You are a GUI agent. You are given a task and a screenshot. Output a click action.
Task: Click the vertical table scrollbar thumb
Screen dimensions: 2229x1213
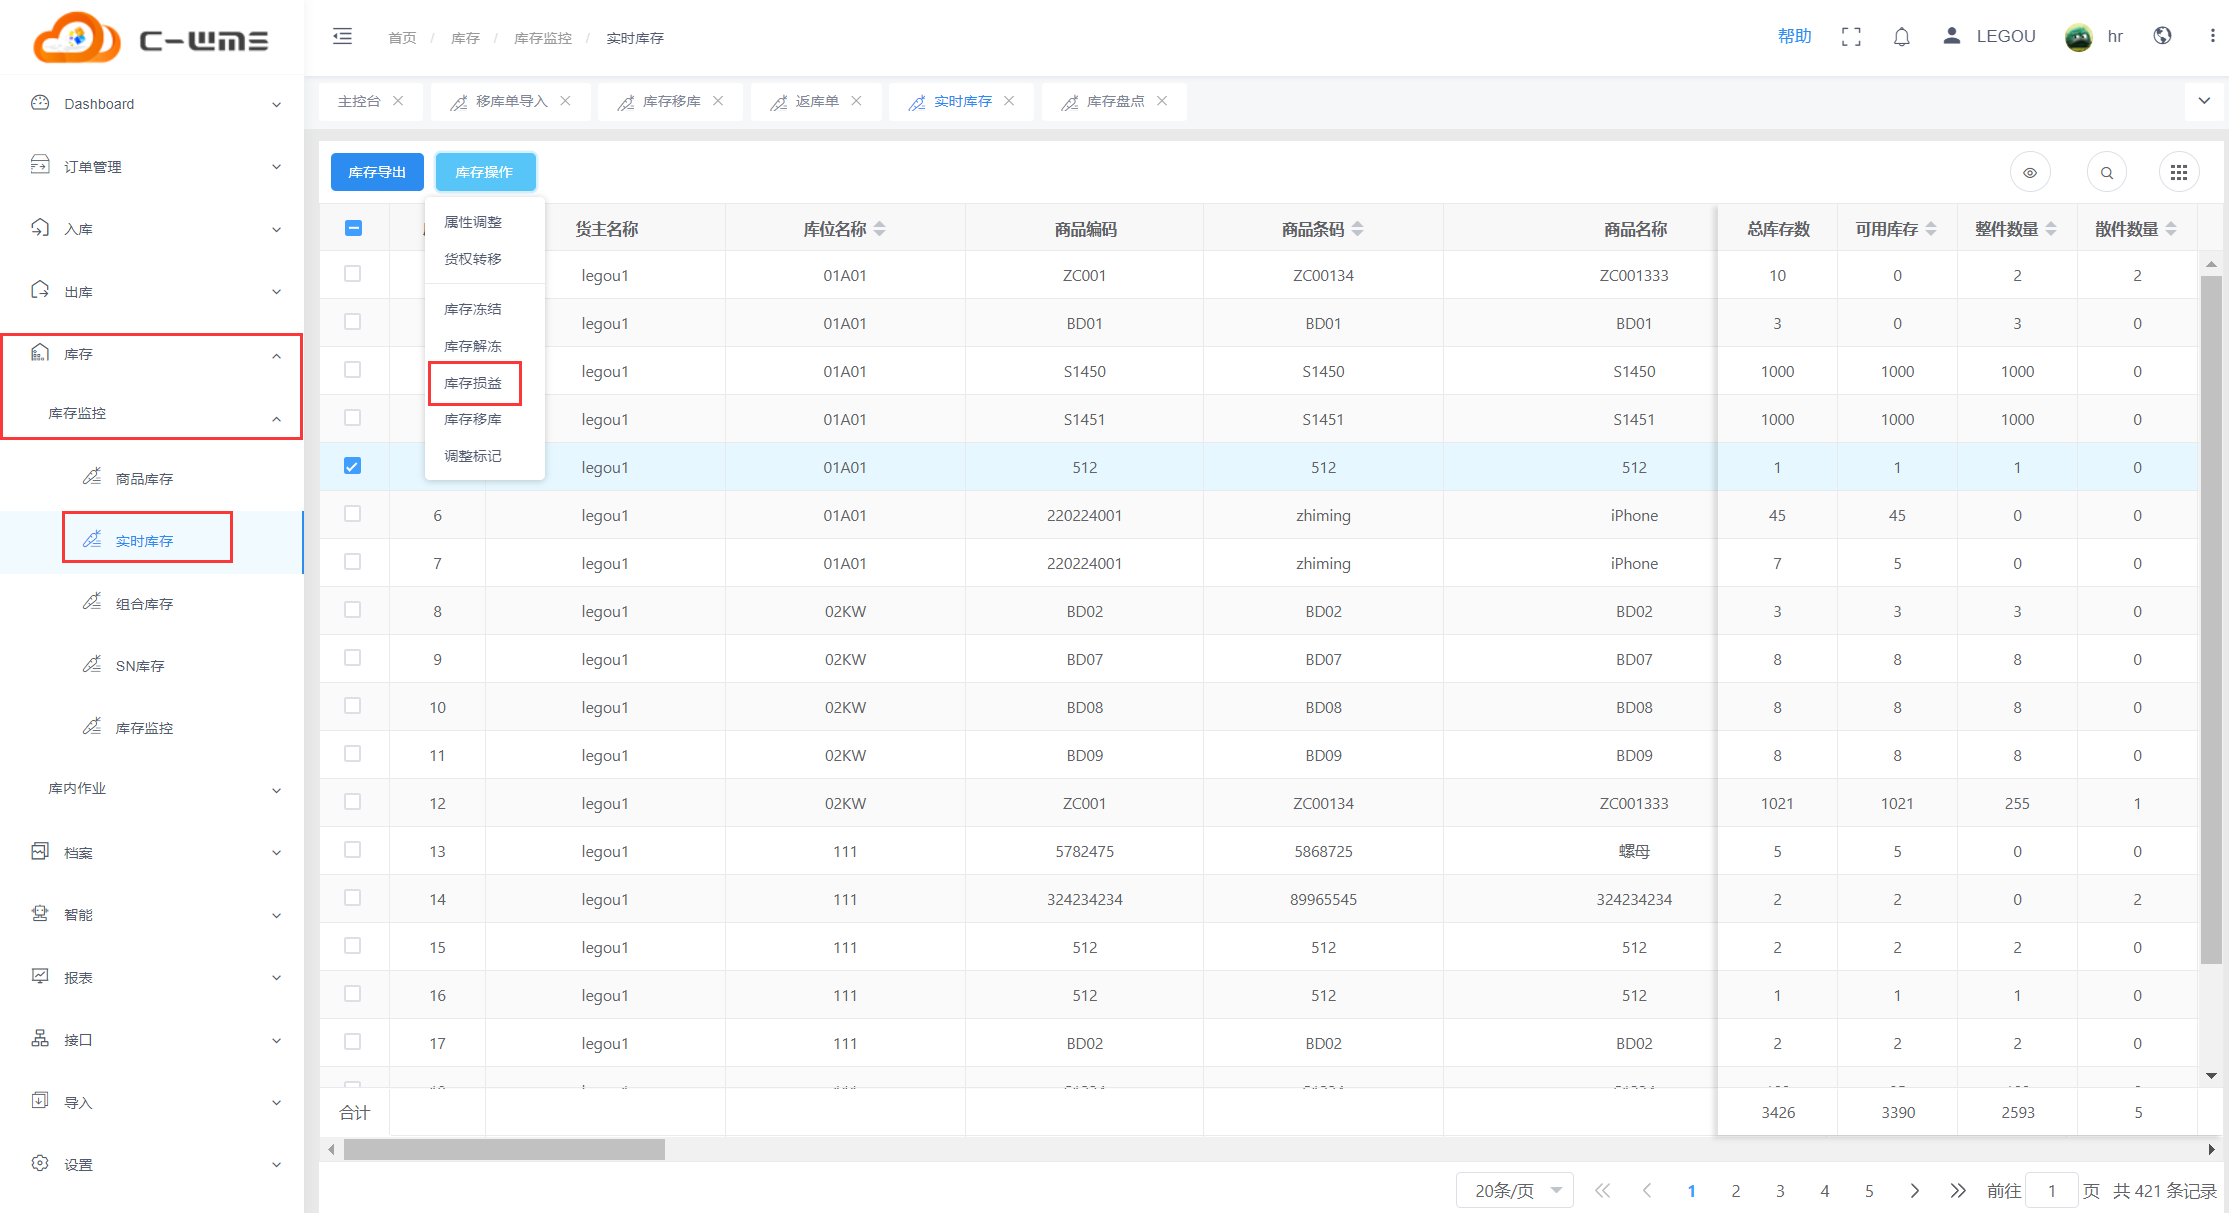(2211, 620)
